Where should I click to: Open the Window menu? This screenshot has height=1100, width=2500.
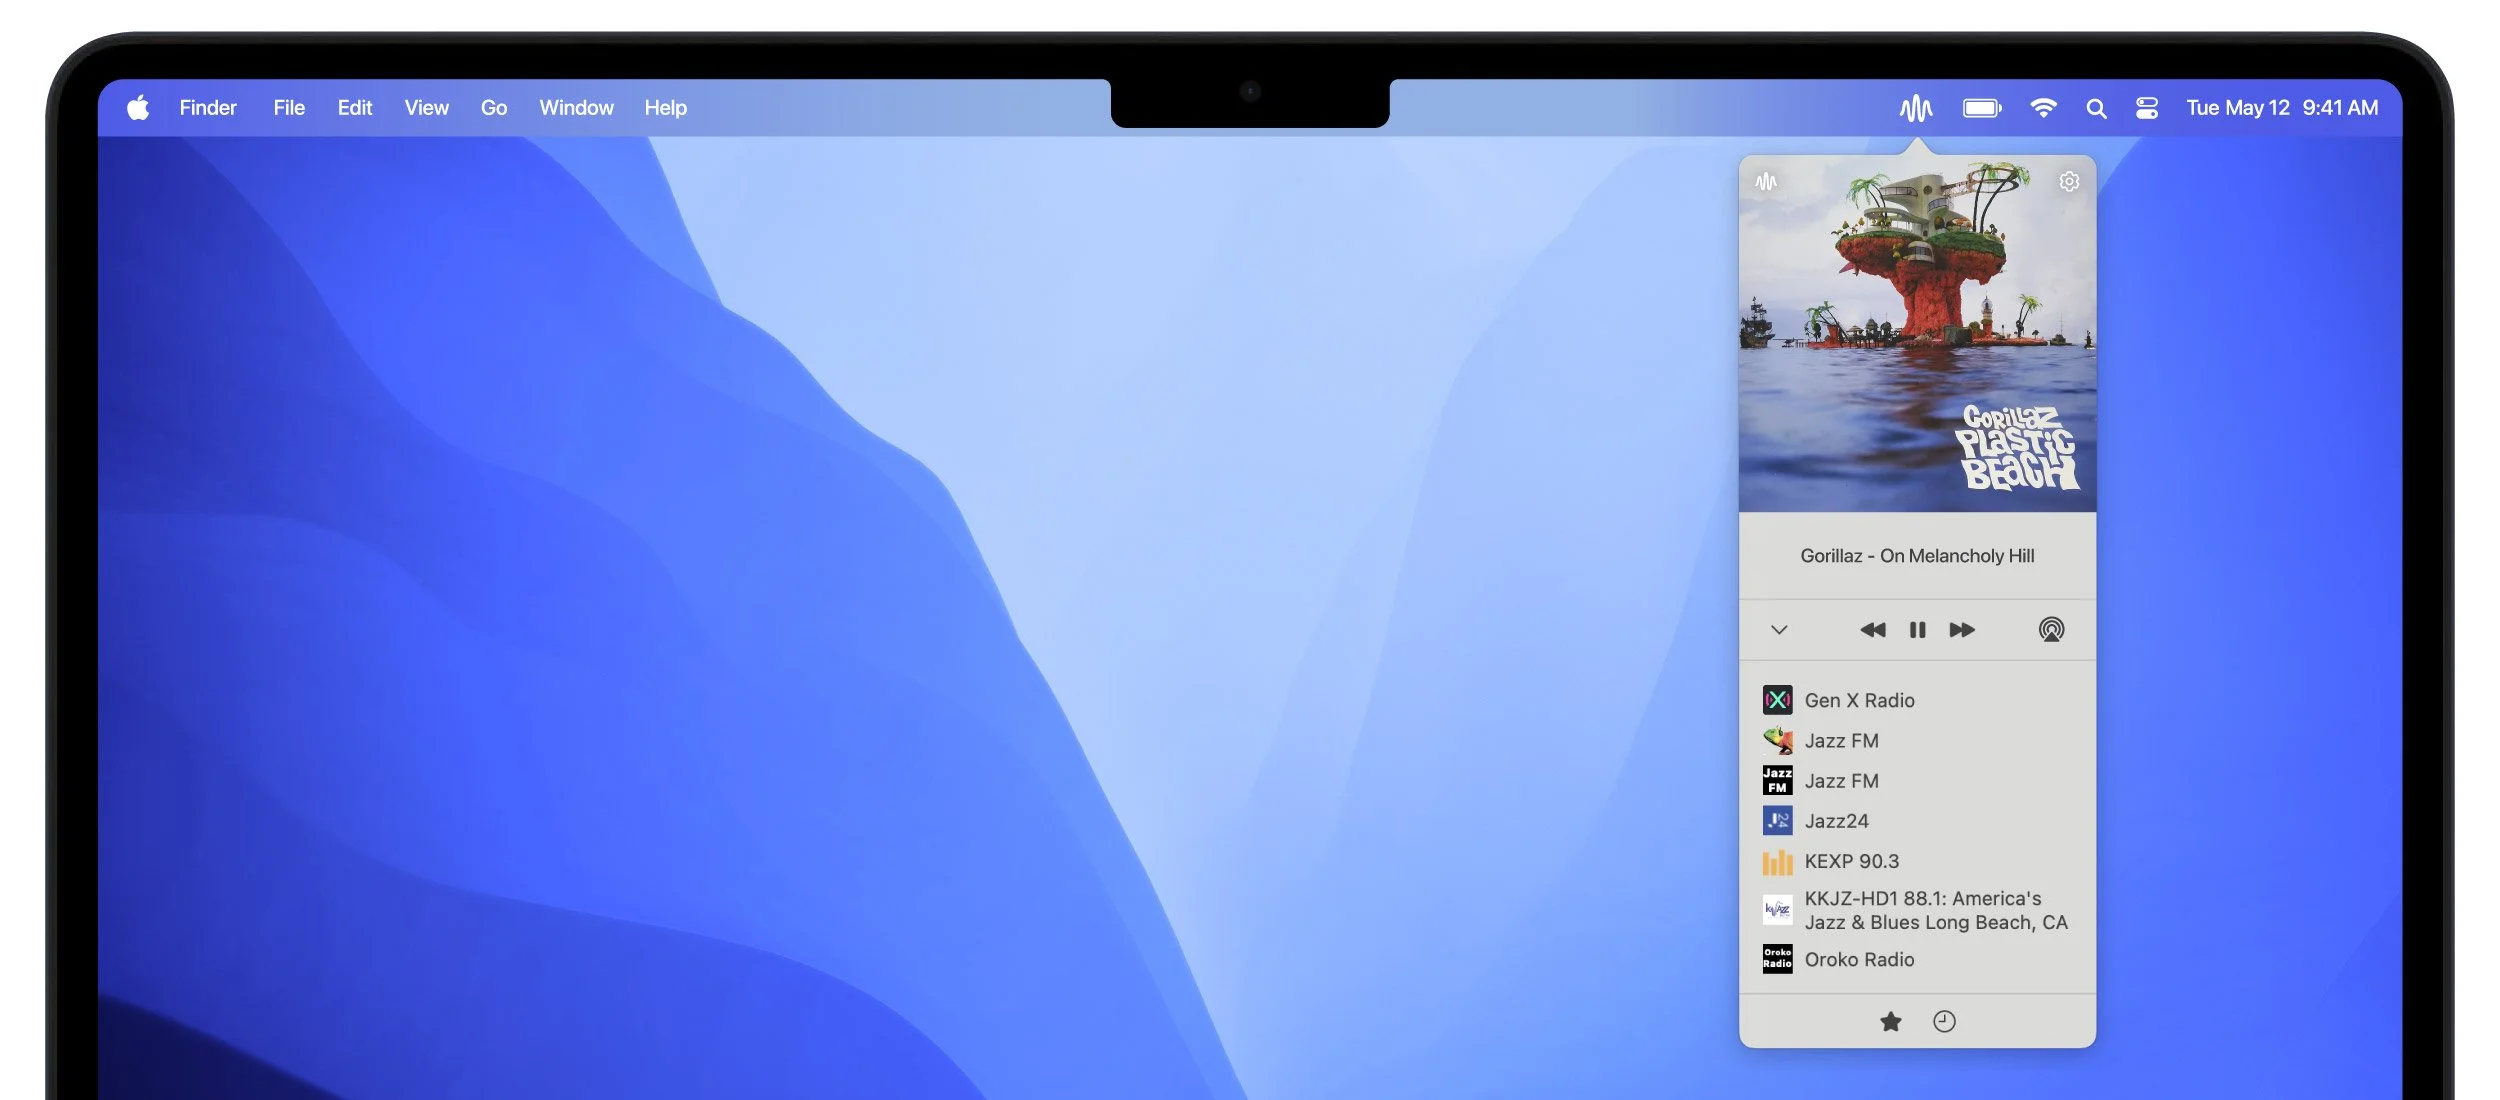(576, 107)
